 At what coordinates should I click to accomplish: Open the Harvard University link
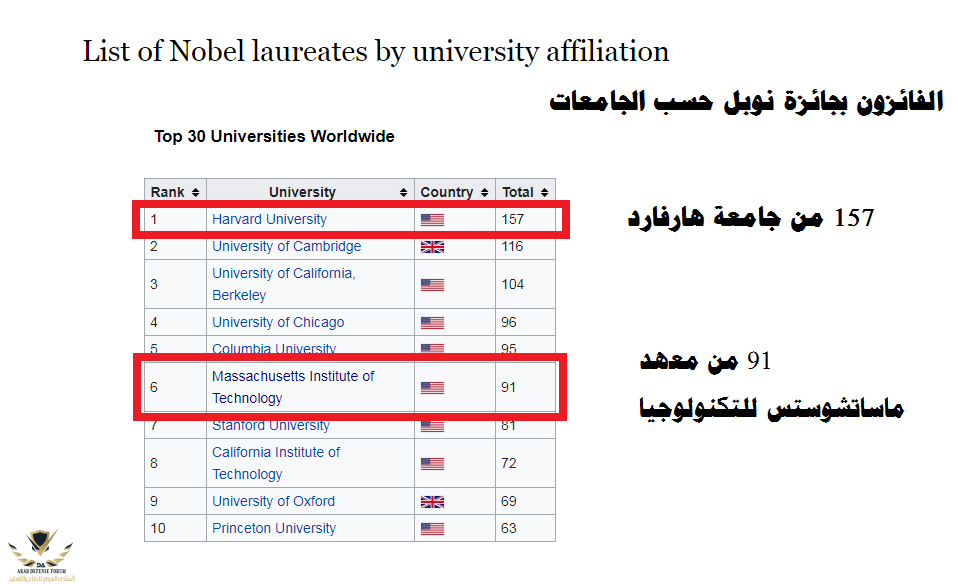click(269, 219)
